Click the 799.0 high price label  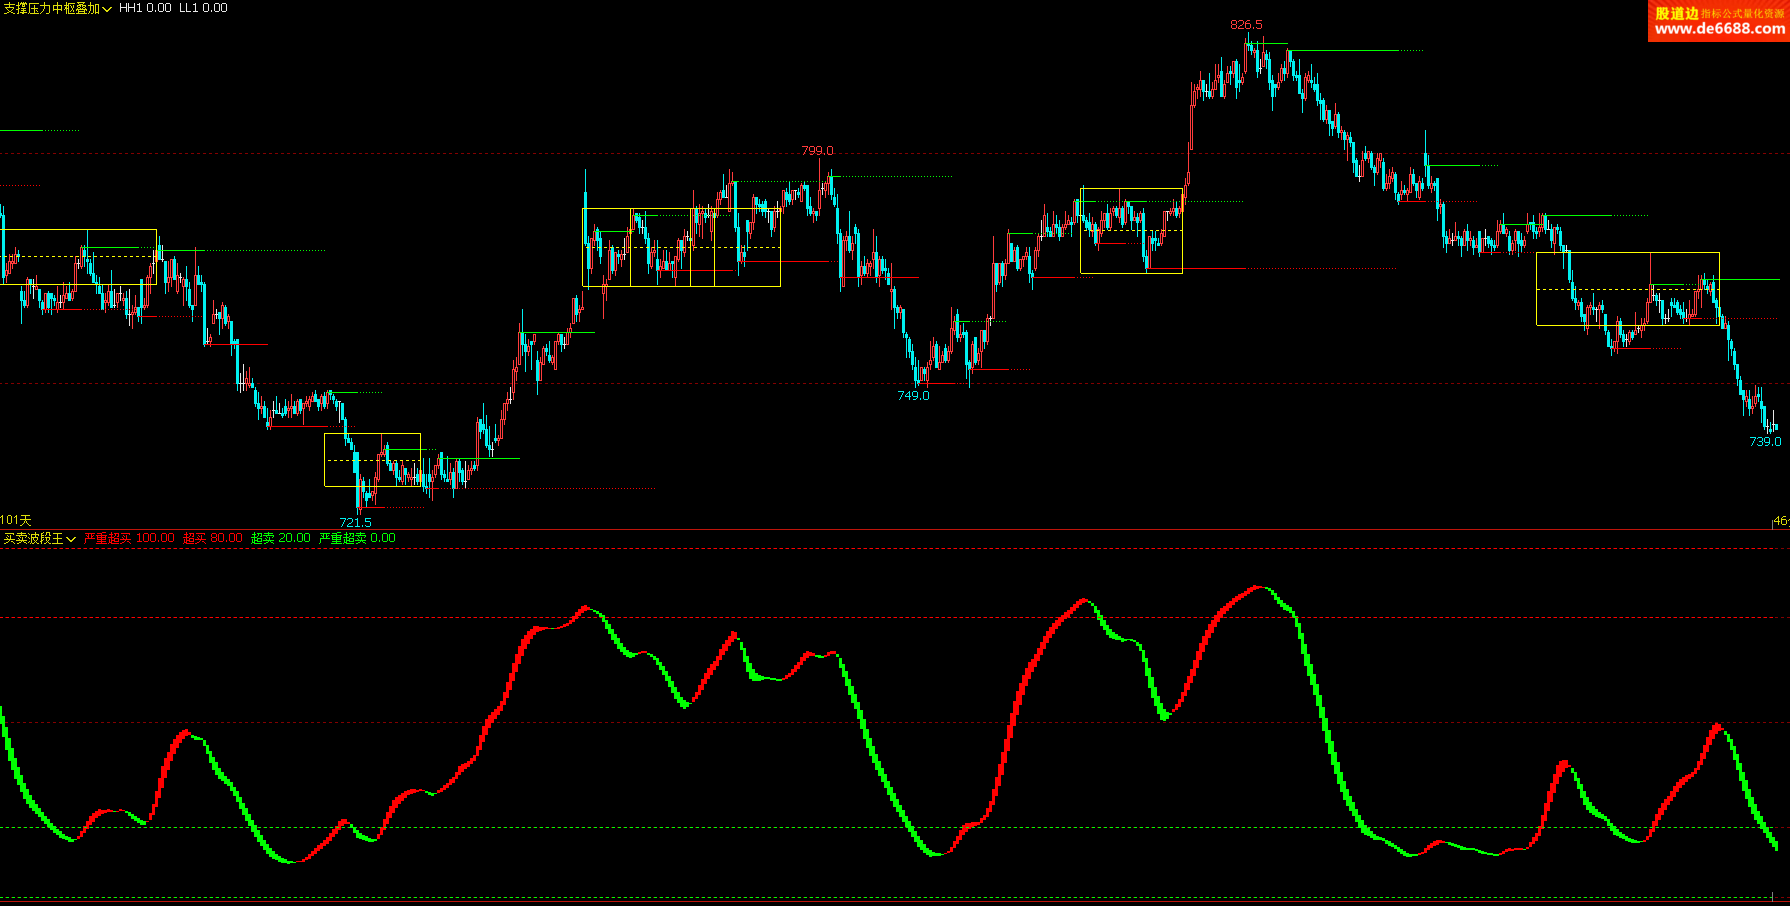[817, 151]
